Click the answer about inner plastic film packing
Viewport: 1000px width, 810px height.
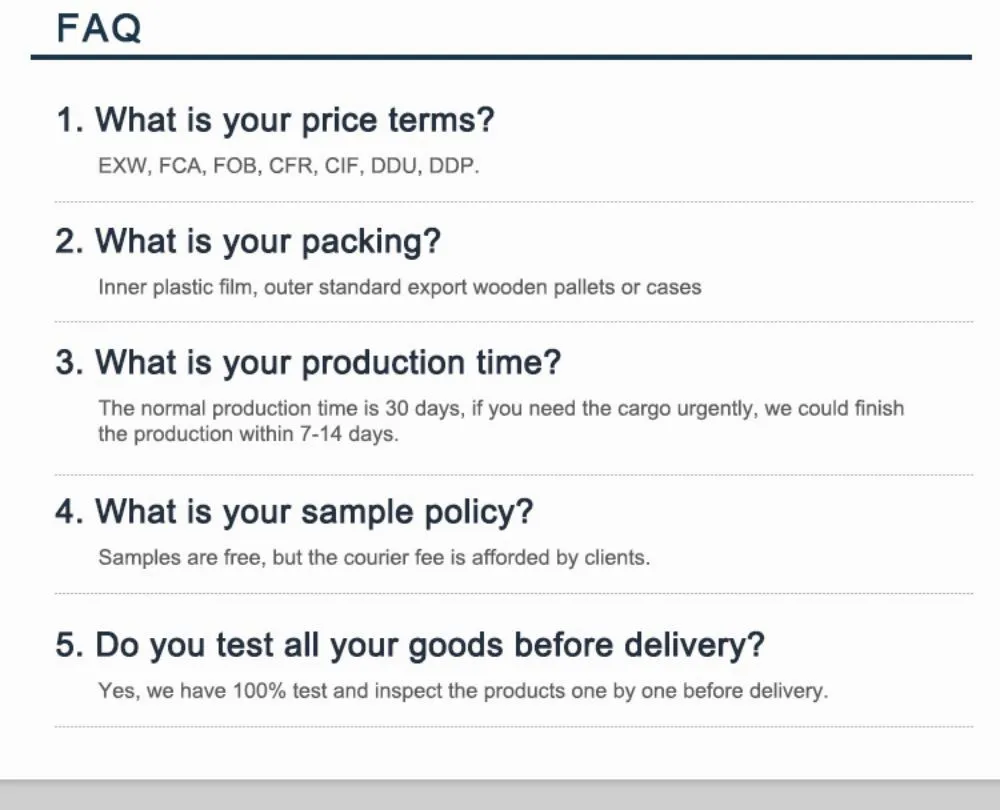(399, 287)
